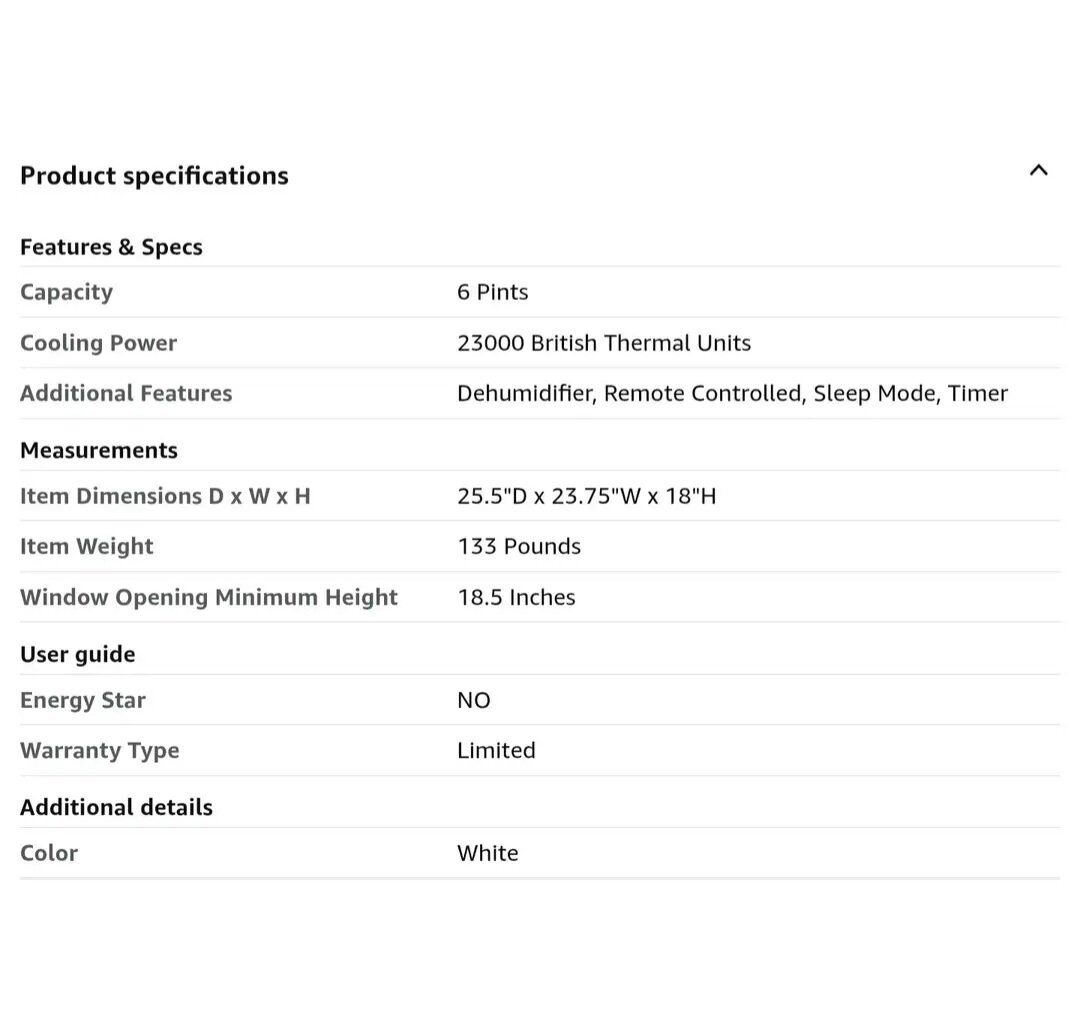This screenshot has width=1080, height=1013.
Task: Click the Item Dimensions D x W x H label
Action: coord(165,496)
